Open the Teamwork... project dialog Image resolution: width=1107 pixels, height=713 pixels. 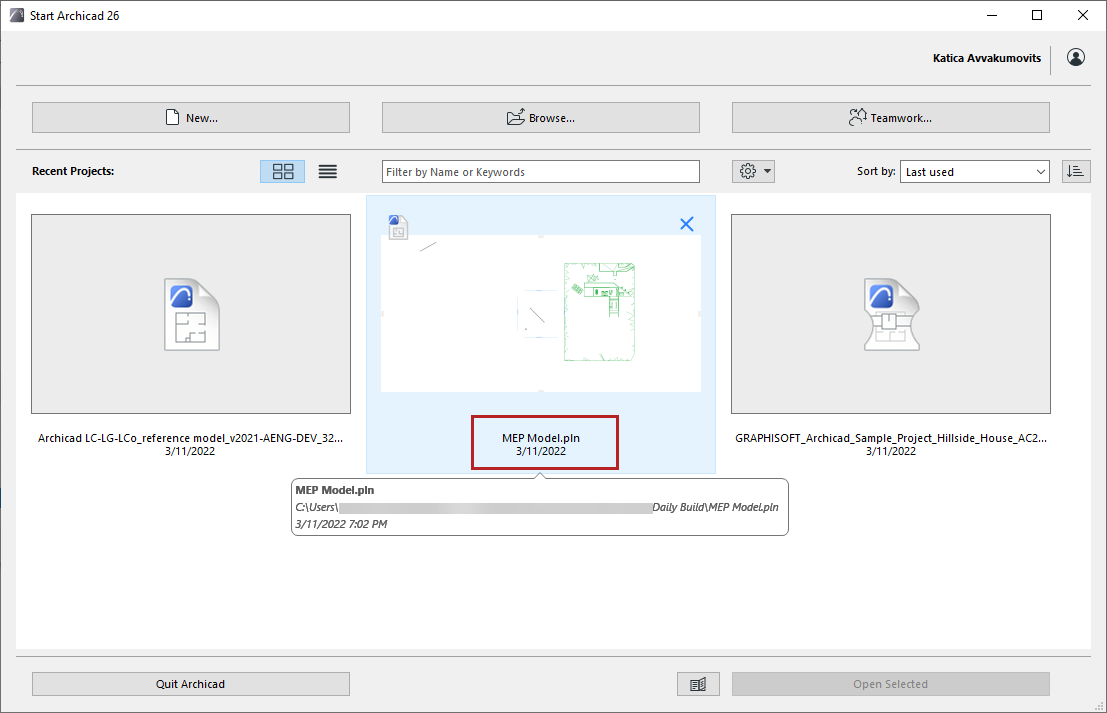pos(890,117)
